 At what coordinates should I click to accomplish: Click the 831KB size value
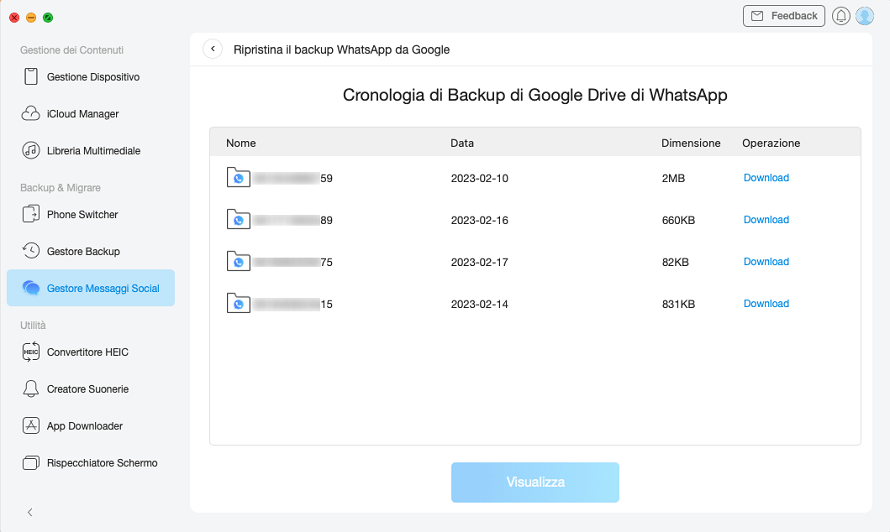(678, 304)
